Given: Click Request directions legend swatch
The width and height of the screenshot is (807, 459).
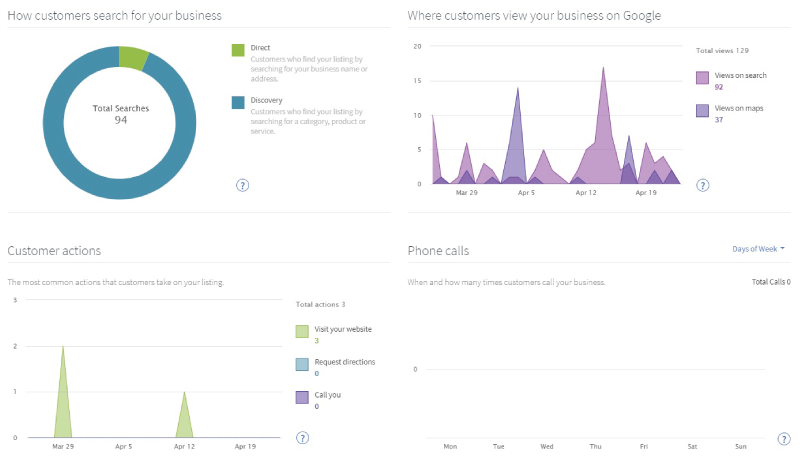Looking at the screenshot, I should (302, 364).
